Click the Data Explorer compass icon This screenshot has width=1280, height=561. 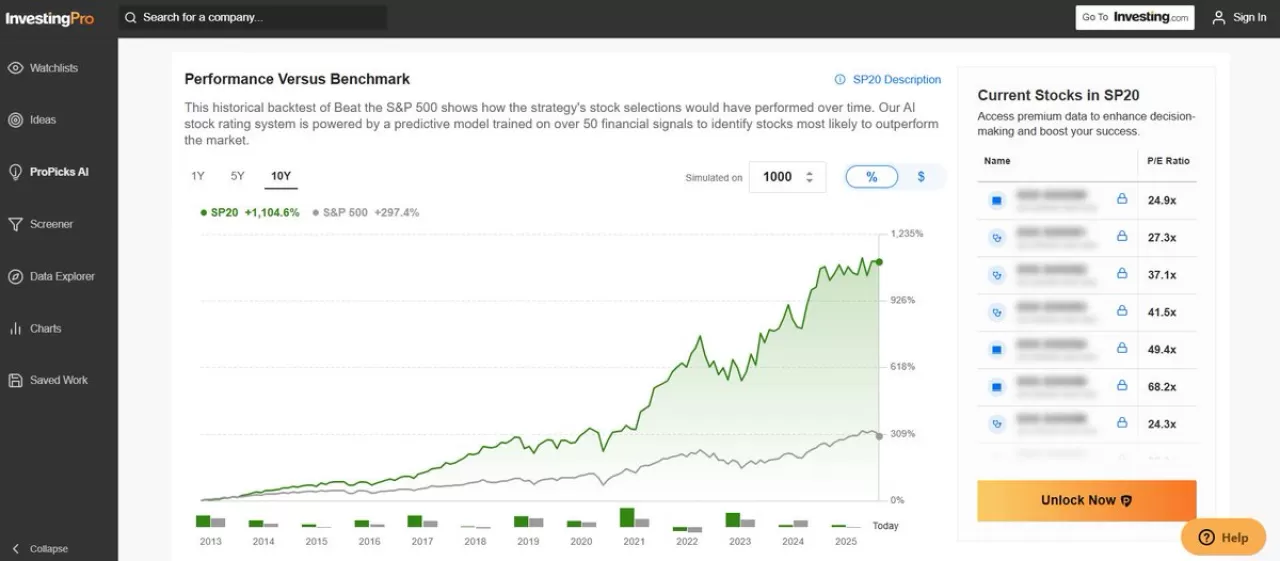point(15,276)
